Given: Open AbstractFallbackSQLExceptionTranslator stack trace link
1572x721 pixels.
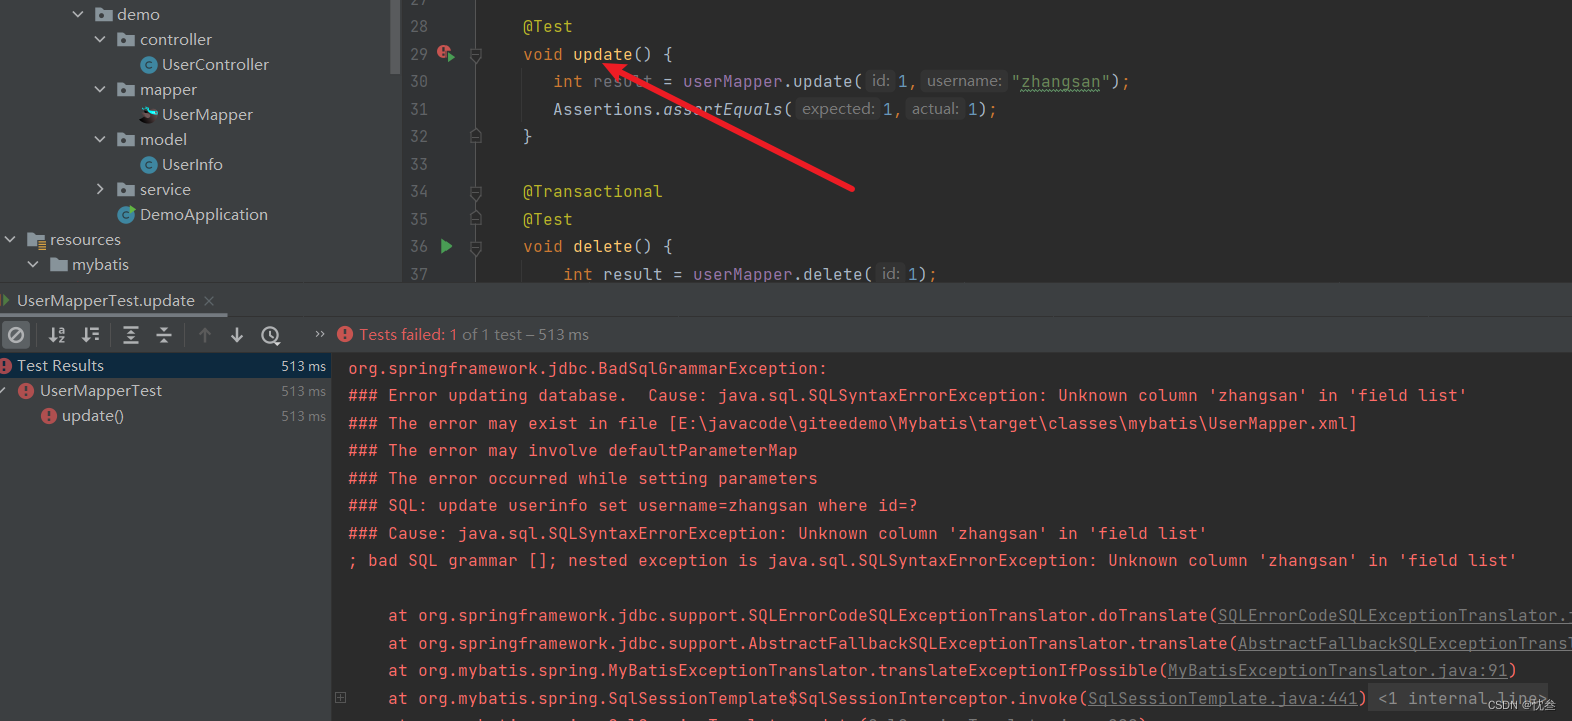Looking at the screenshot, I should (x=1404, y=644).
